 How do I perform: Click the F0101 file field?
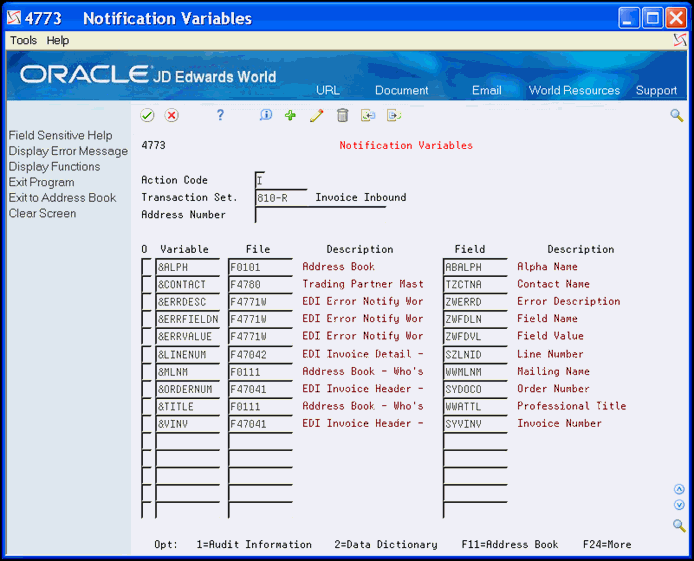[x=260, y=267]
